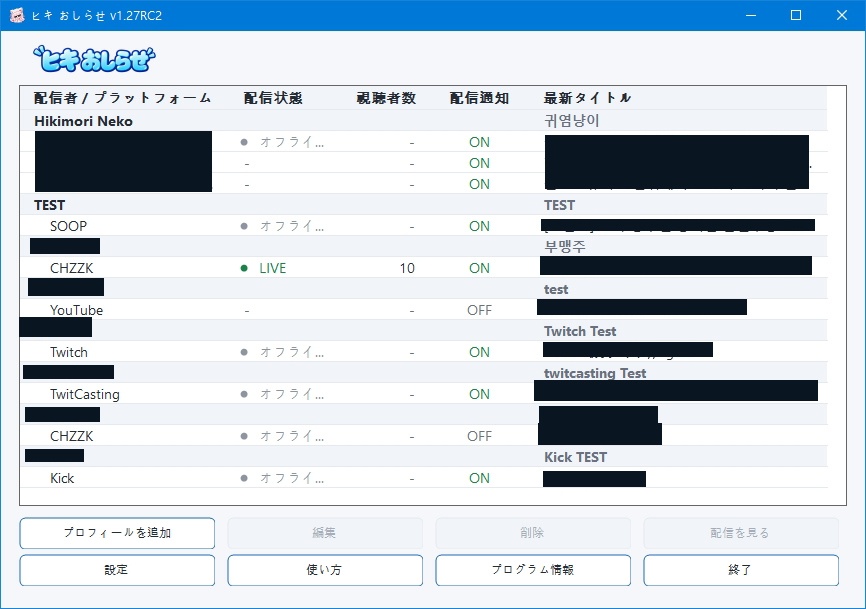Click the ヒキおしらせ logo image

point(94,59)
